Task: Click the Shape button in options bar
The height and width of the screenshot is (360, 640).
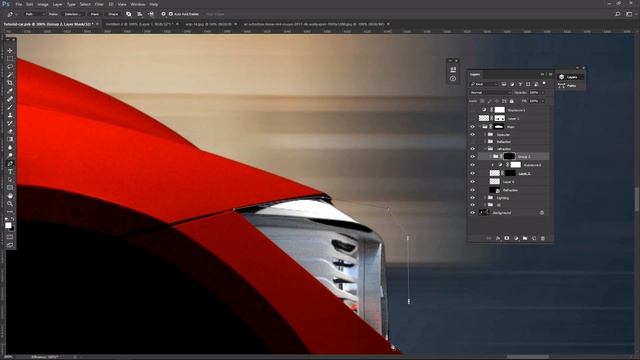Action: [113, 14]
